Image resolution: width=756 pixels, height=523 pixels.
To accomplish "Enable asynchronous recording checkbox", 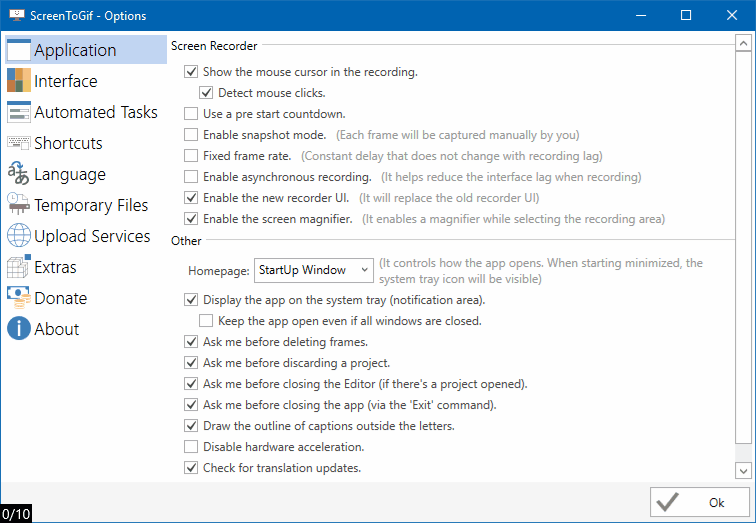I will click(191, 176).
